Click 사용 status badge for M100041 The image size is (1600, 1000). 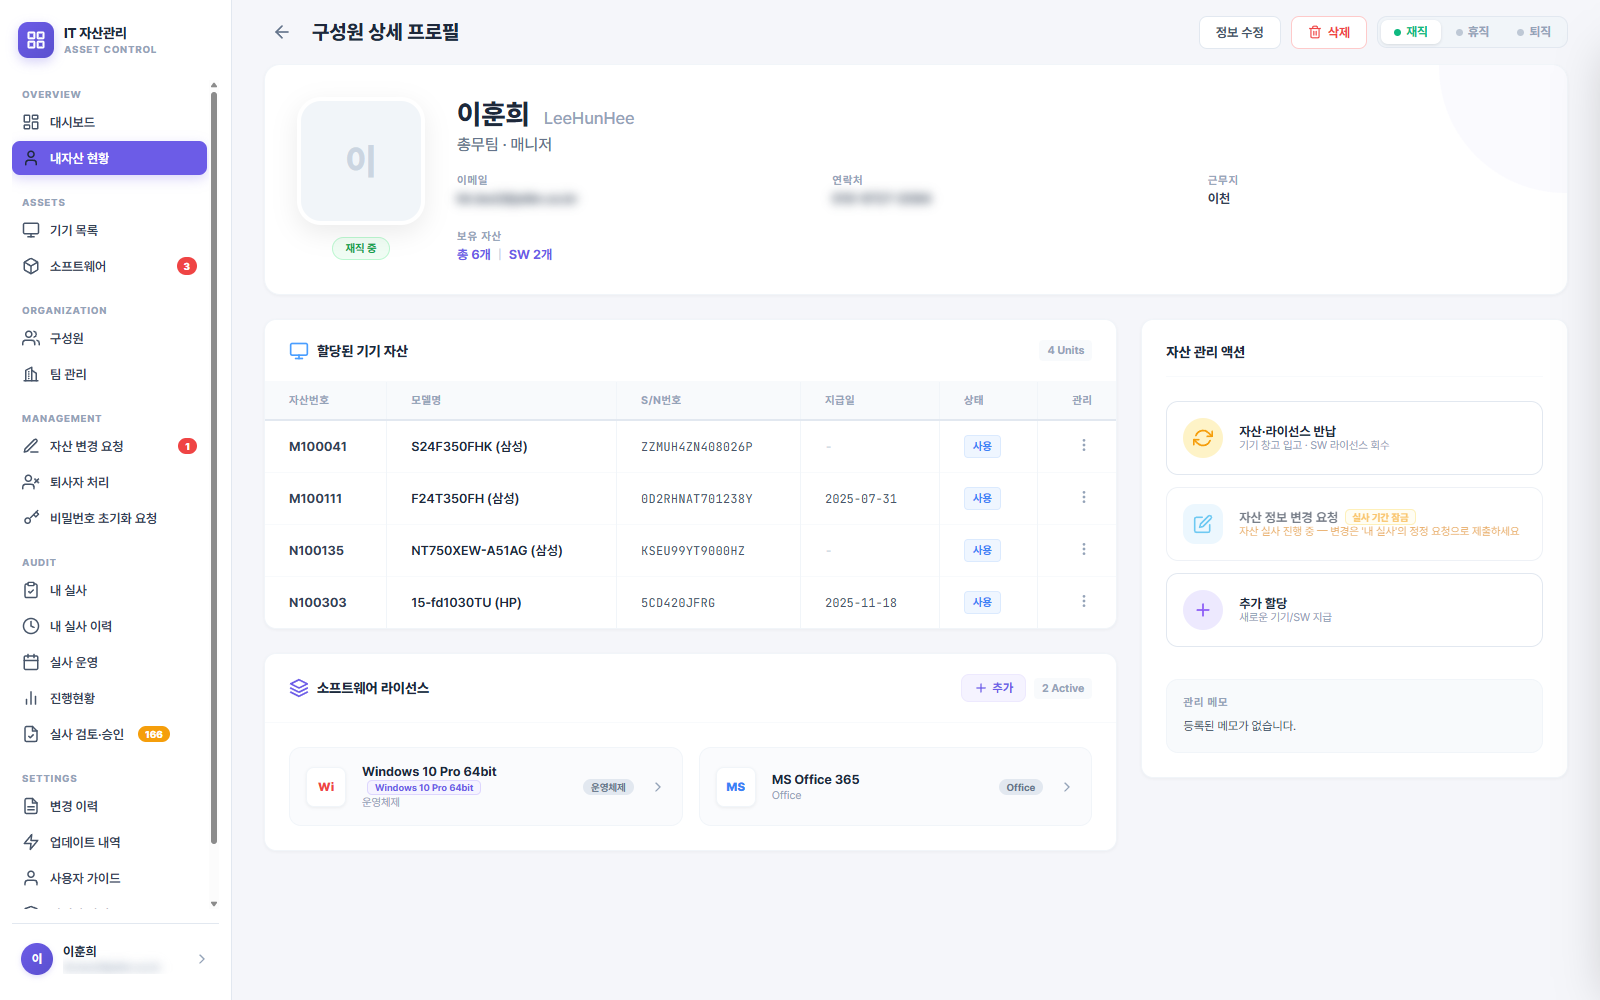(x=982, y=446)
